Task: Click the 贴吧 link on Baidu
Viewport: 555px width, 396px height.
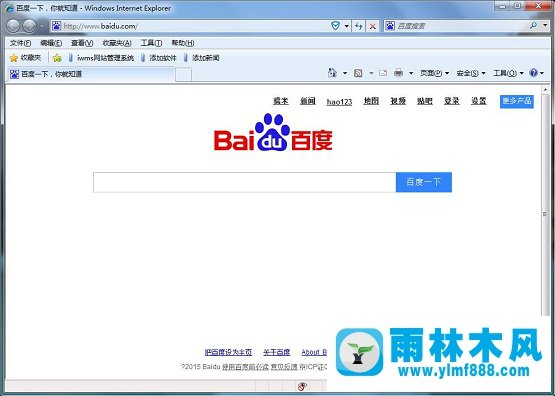Action: tap(424, 101)
